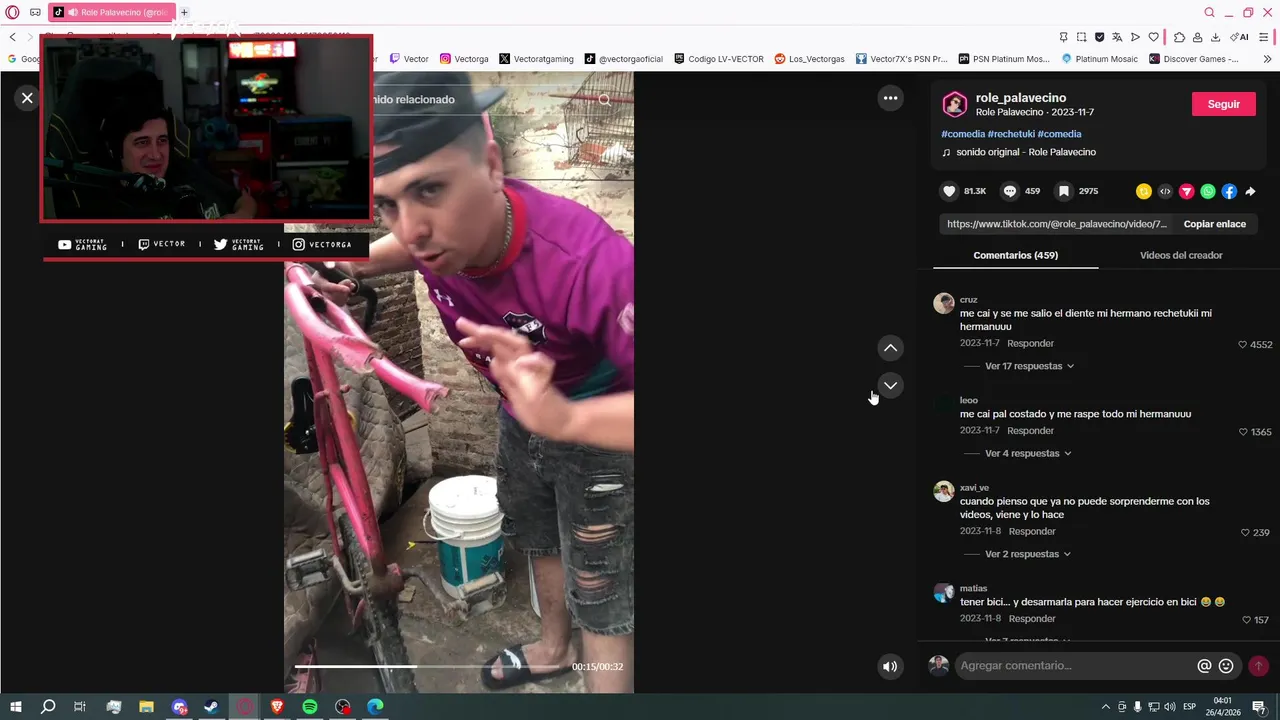Switch to "Videos del creador" tab

pyautogui.click(x=1181, y=255)
